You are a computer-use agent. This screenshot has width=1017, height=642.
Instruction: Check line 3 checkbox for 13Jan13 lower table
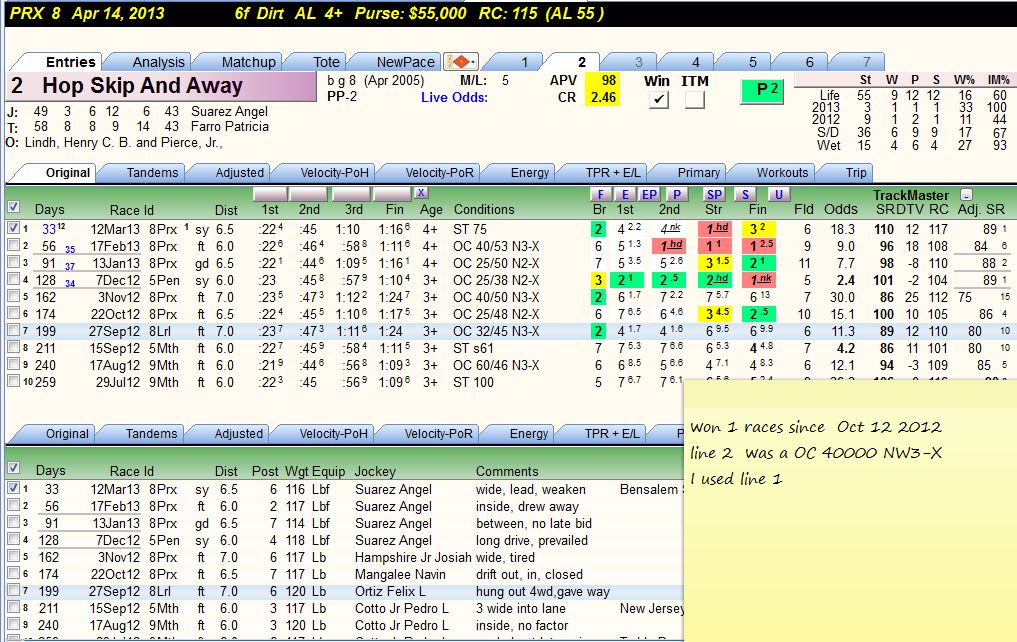[x=14, y=521]
